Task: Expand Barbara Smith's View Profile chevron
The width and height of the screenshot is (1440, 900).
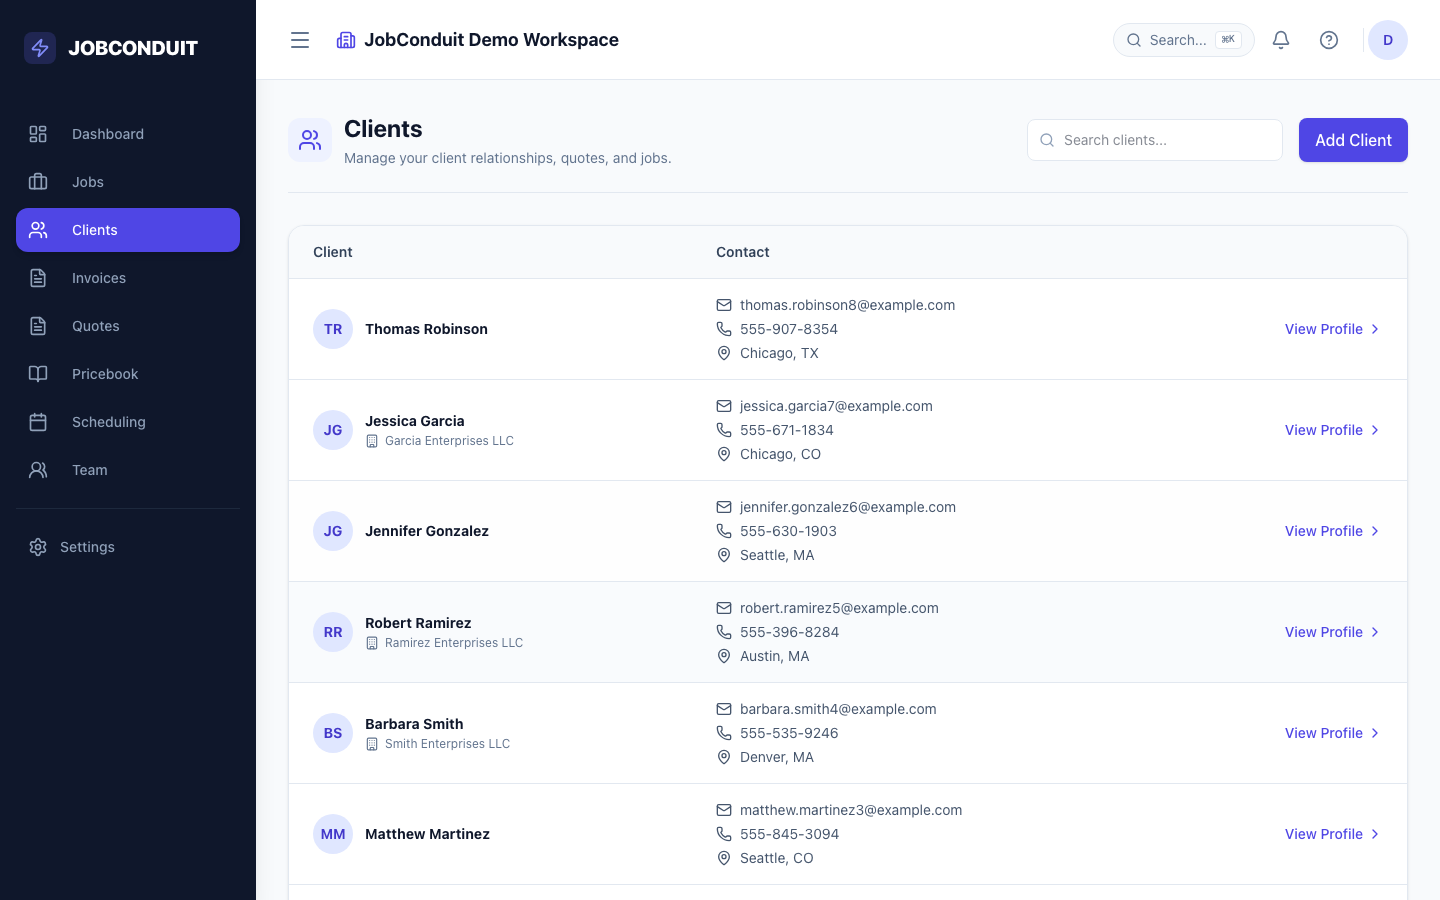Action: pos(1375,733)
